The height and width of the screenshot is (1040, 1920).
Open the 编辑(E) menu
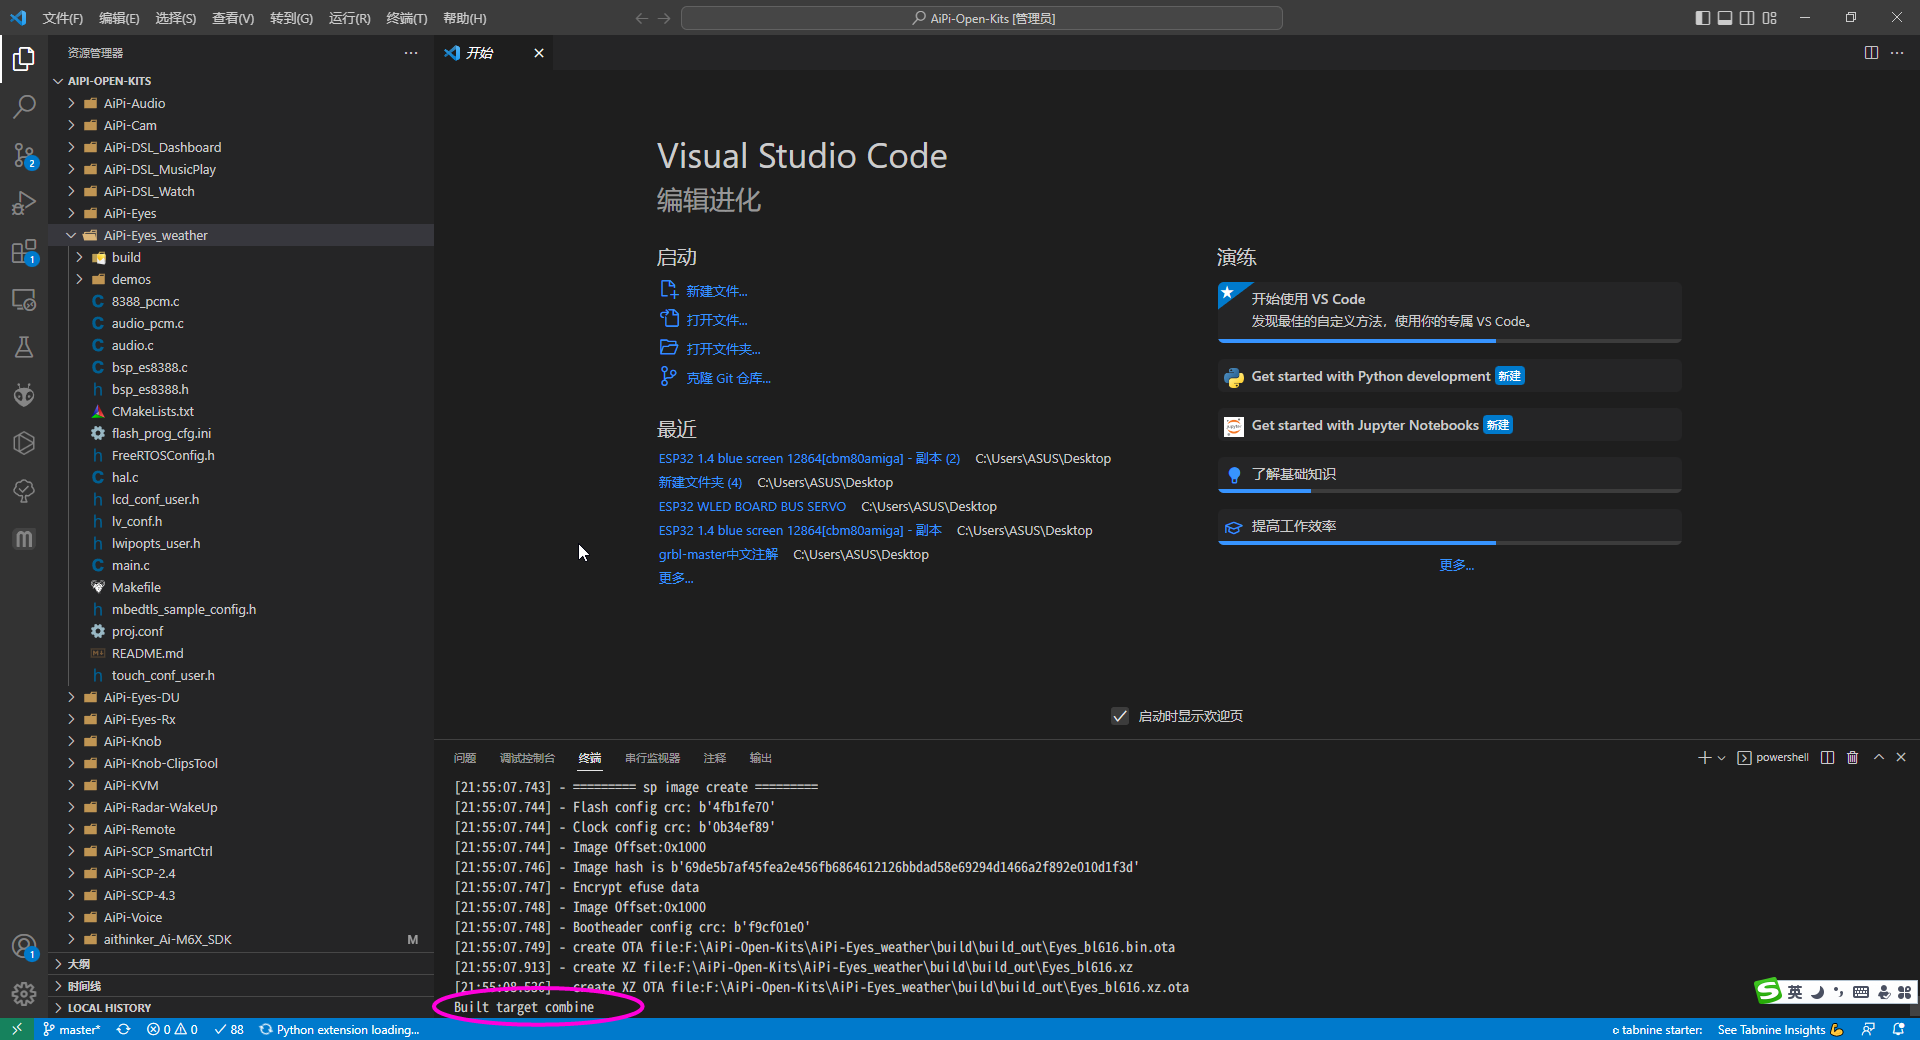tap(119, 18)
